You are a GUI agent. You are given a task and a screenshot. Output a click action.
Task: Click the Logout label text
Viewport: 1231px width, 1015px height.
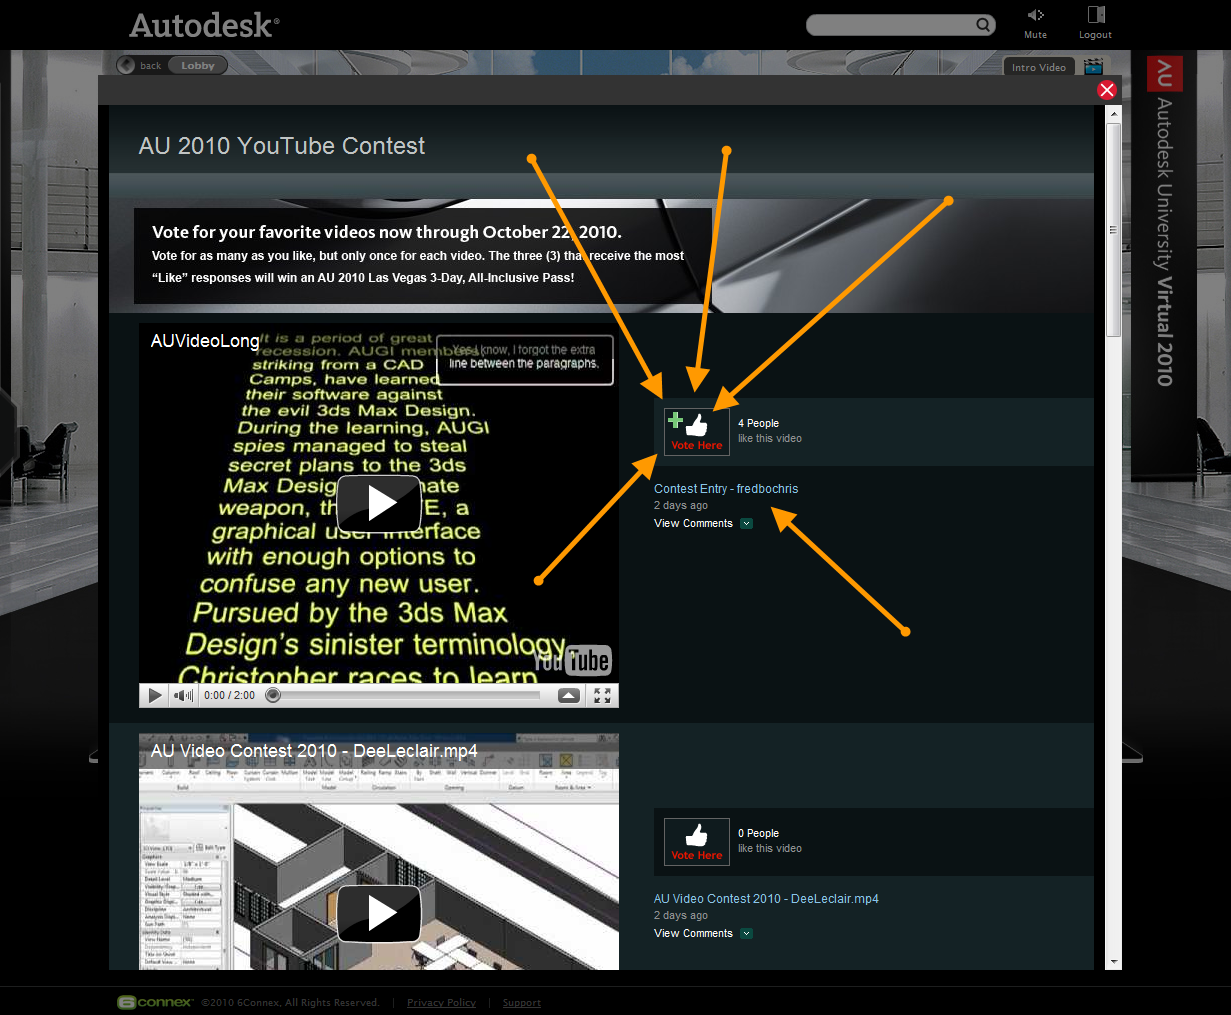1095,35
